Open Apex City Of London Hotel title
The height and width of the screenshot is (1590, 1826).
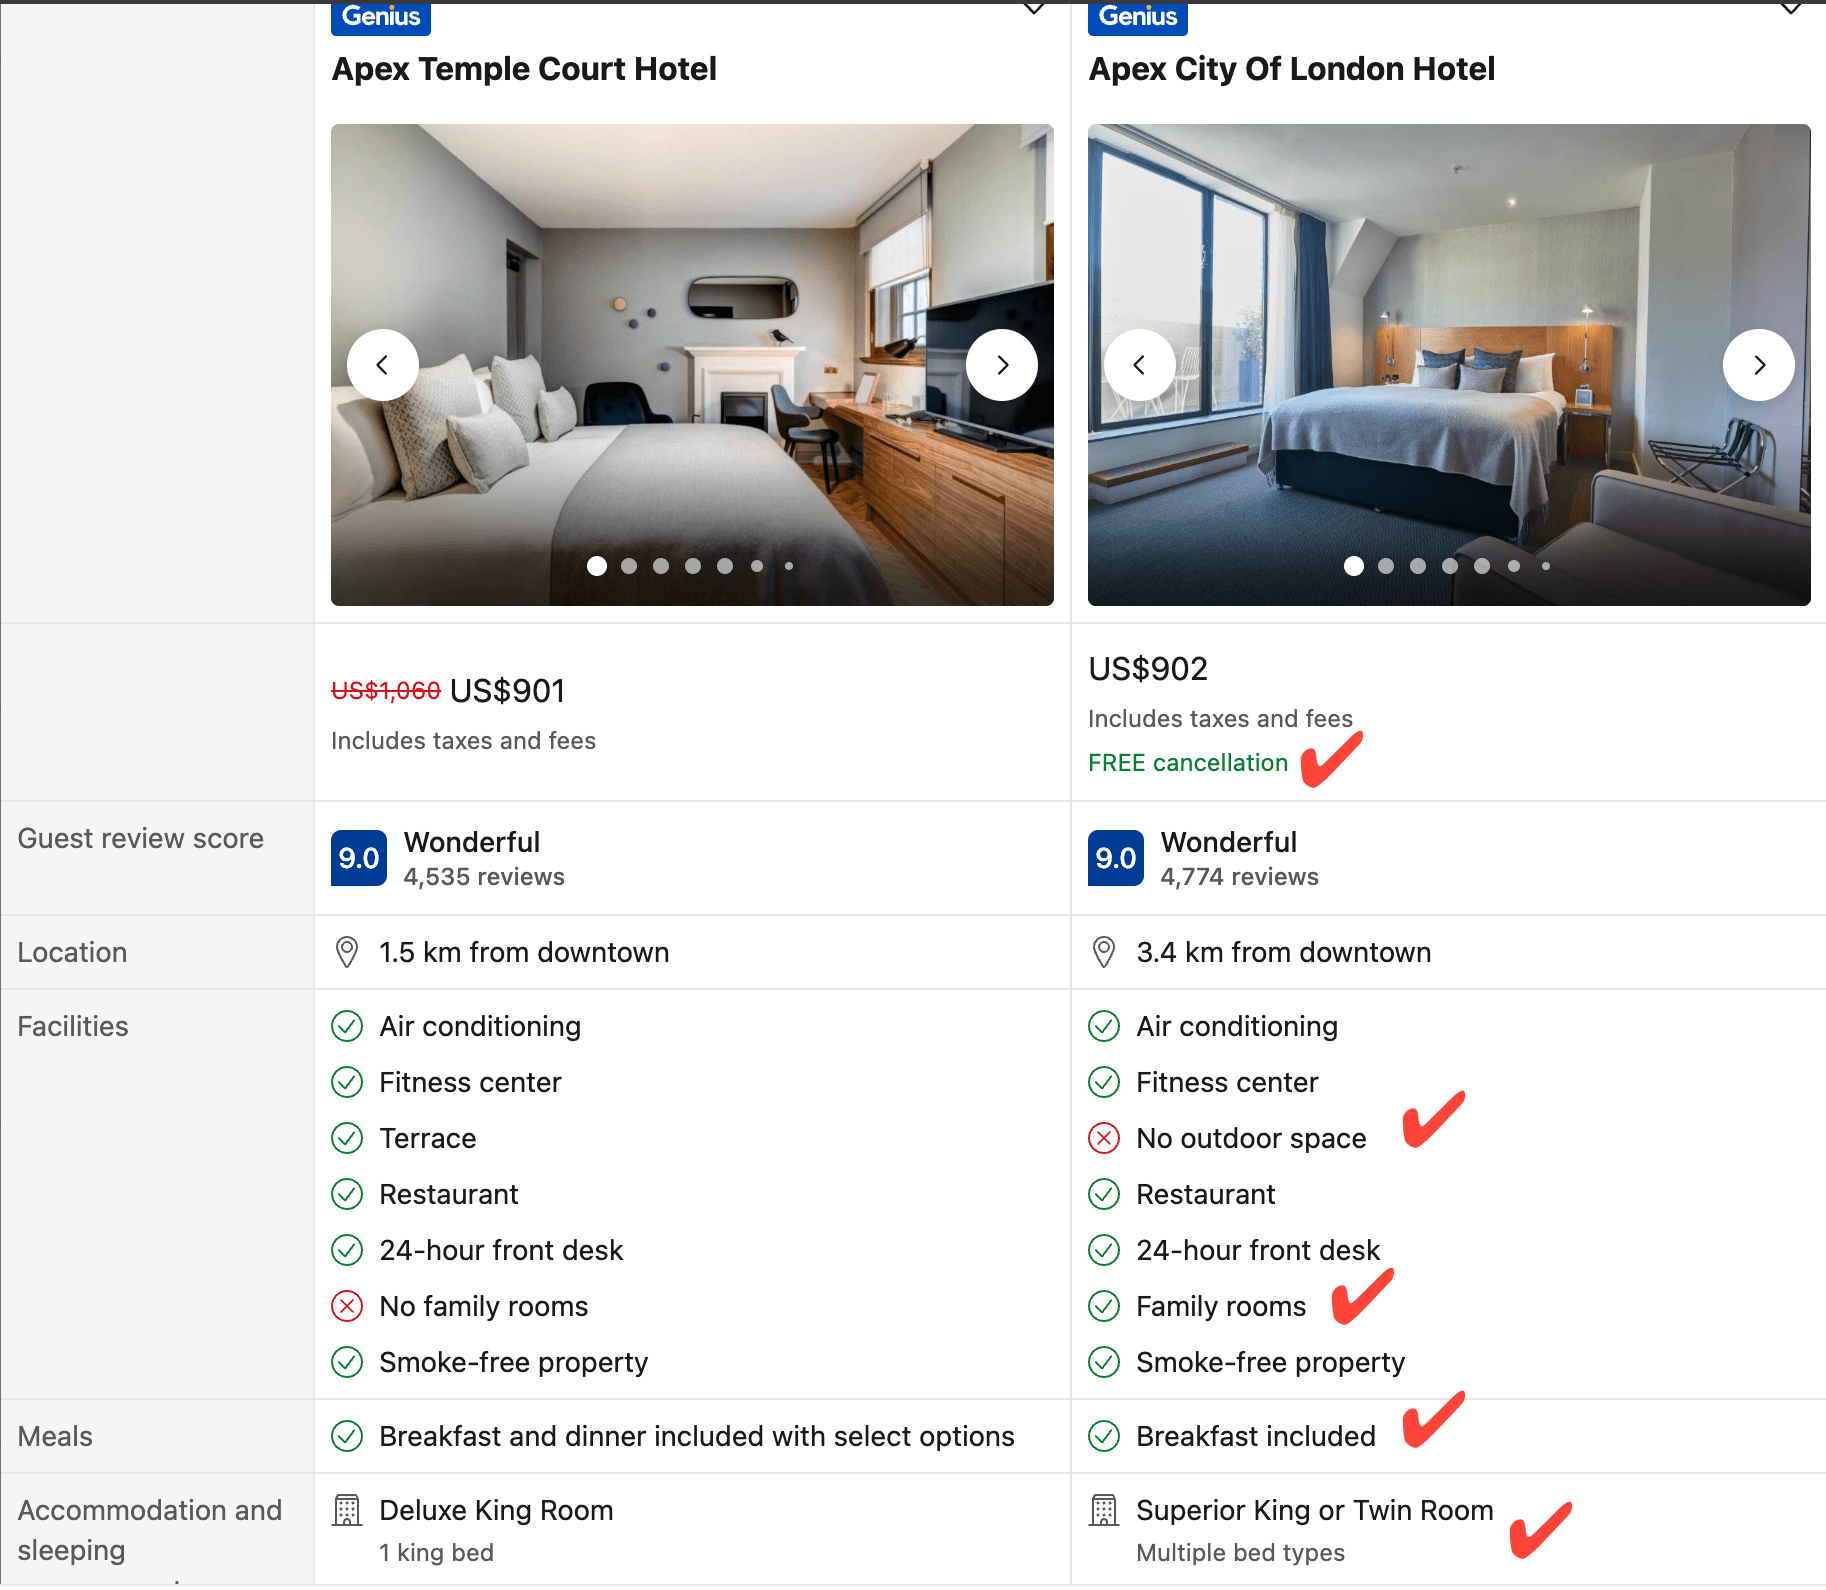(x=1291, y=69)
